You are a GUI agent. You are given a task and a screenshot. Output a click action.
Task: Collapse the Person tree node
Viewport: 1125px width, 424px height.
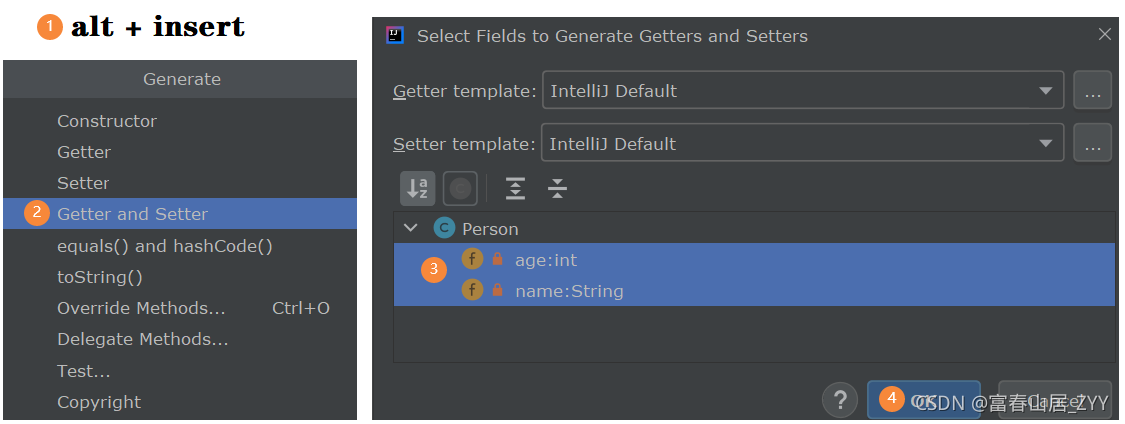pos(410,228)
